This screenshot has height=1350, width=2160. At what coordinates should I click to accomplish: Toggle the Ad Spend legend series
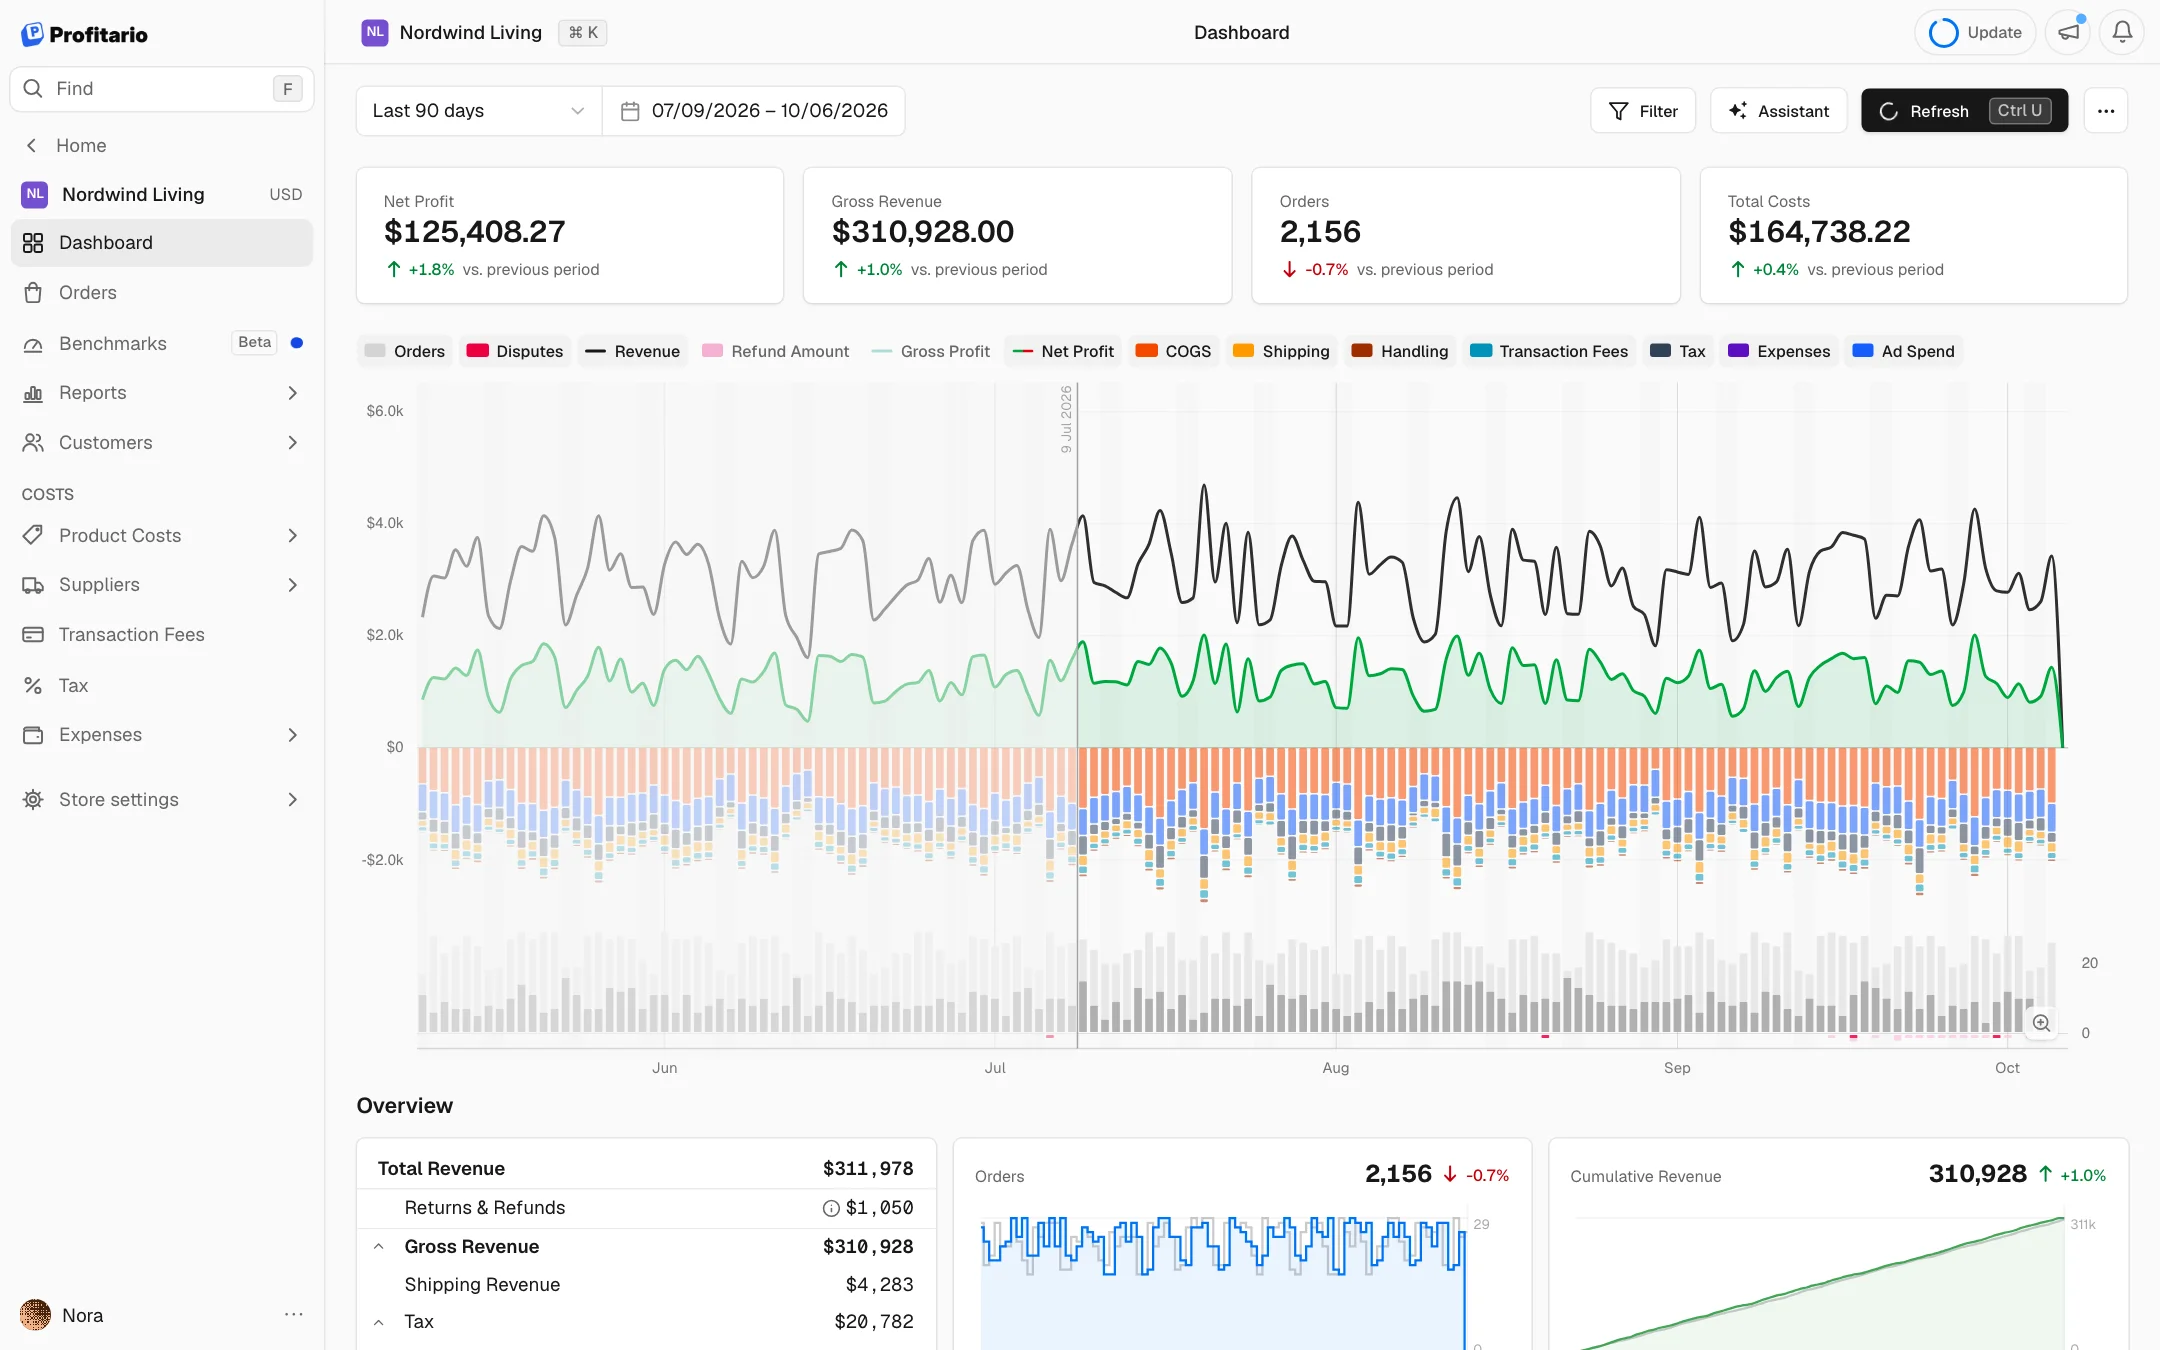coord(1904,351)
